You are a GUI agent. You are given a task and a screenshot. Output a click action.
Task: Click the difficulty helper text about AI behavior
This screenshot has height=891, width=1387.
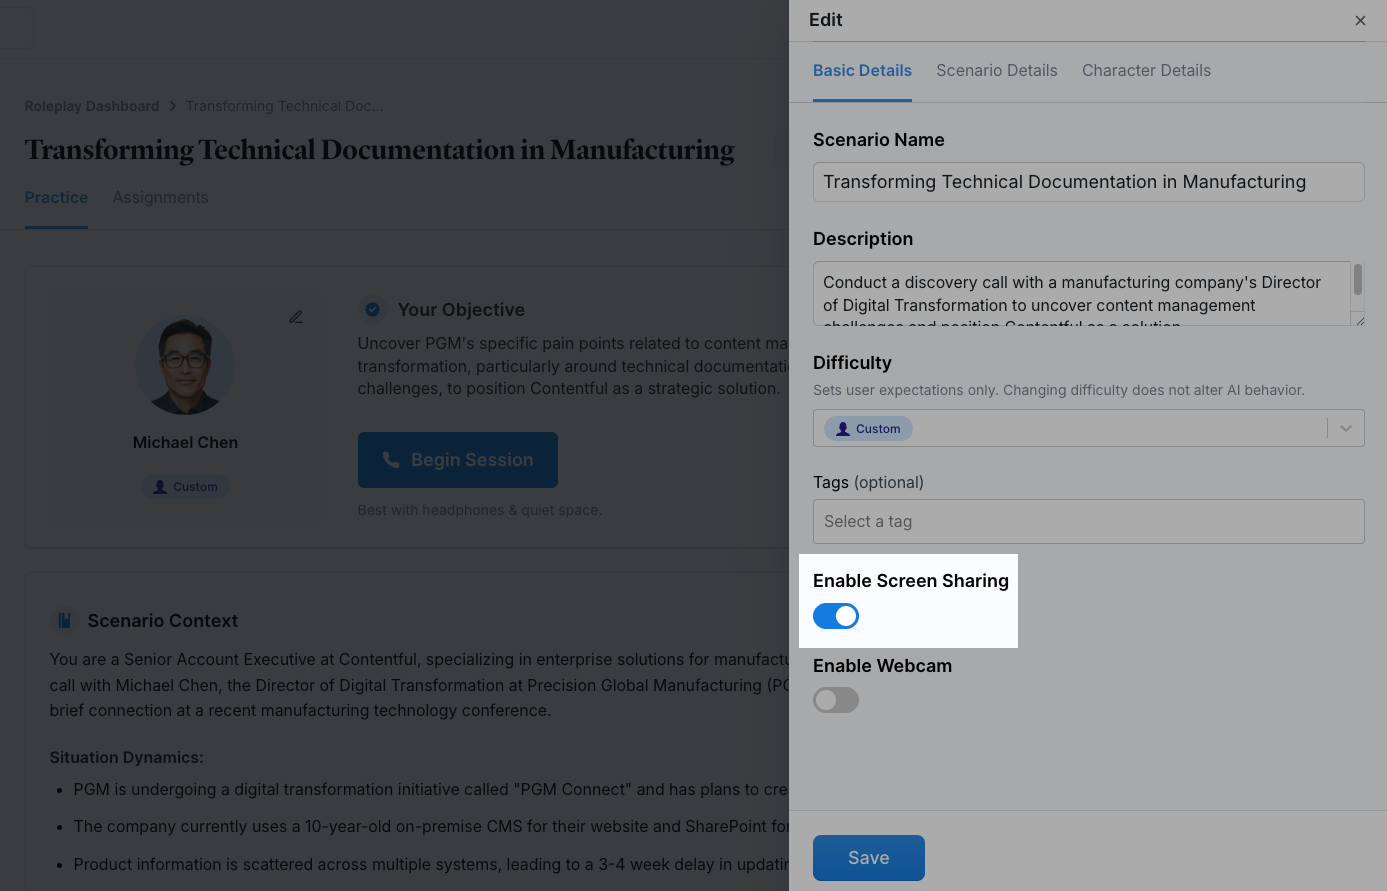1059,390
